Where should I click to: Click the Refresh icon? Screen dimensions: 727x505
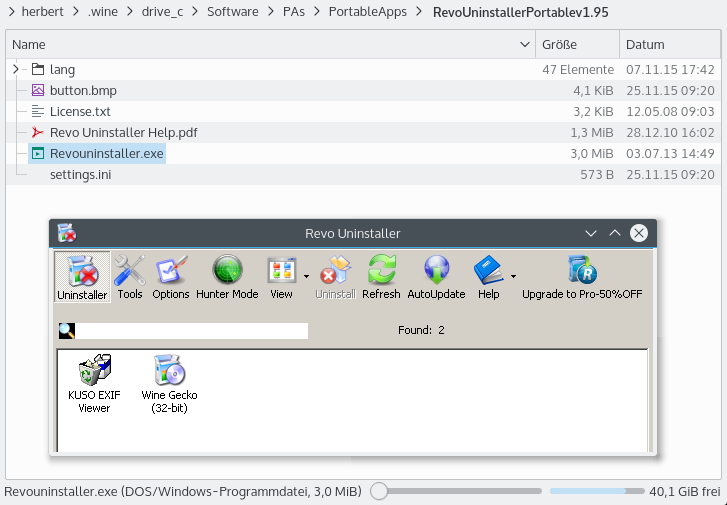point(381,276)
